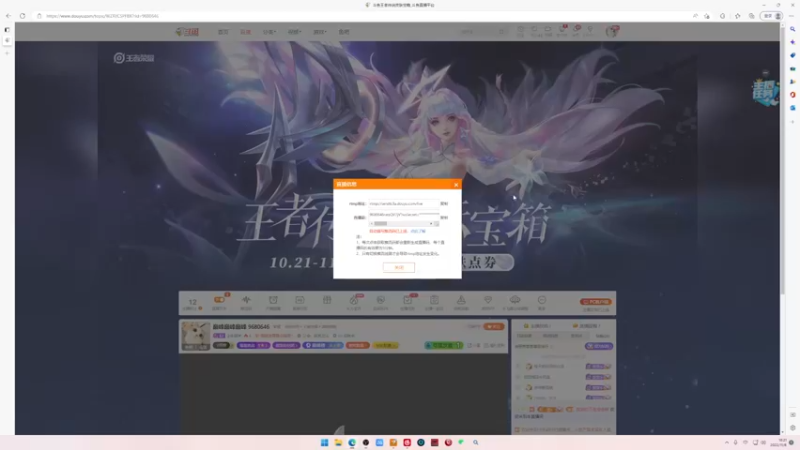Viewport: 800px width, 450px height.
Task: Click the green badge button in room header
Action: (x=443, y=345)
